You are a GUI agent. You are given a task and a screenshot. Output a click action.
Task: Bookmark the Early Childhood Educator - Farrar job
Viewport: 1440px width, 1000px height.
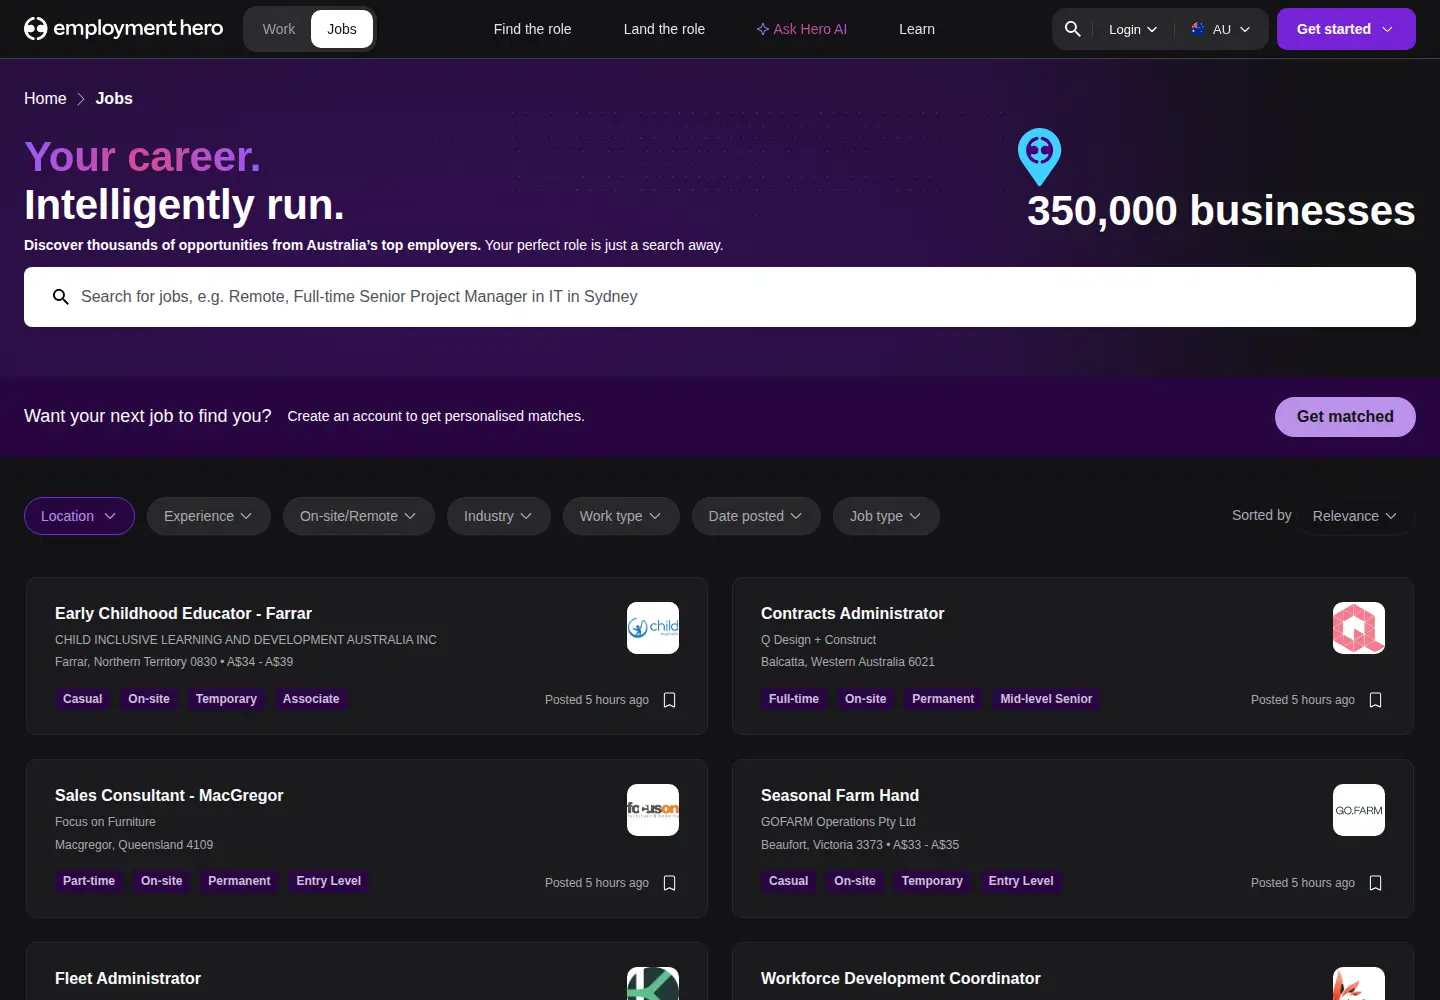(670, 700)
